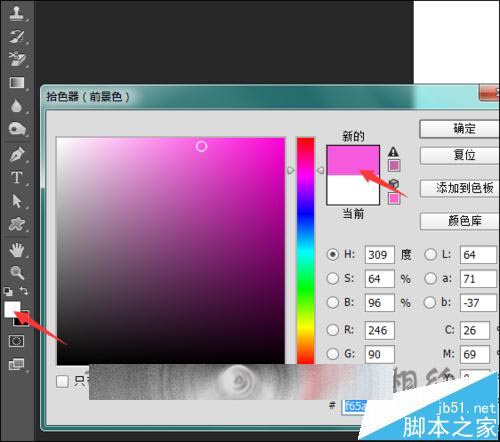Click the current white color preview
The height and width of the screenshot is (442, 500).
(353, 189)
